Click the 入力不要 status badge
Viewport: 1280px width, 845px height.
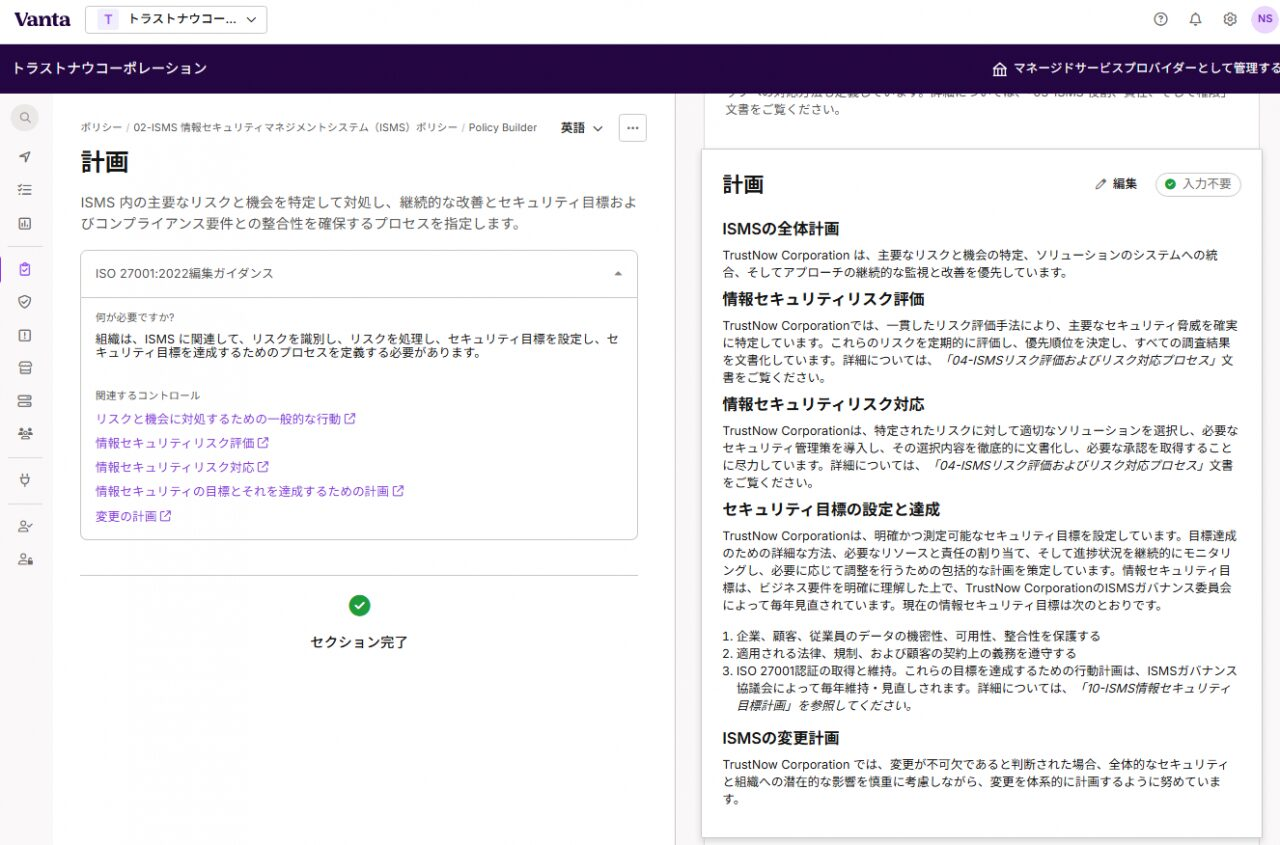coord(1198,184)
